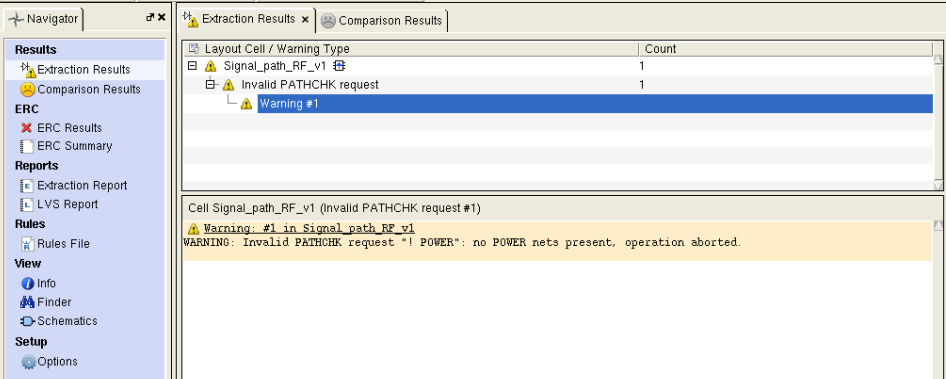
Task: Click the warning icon beside Warning #1
Action: click(246, 104)
